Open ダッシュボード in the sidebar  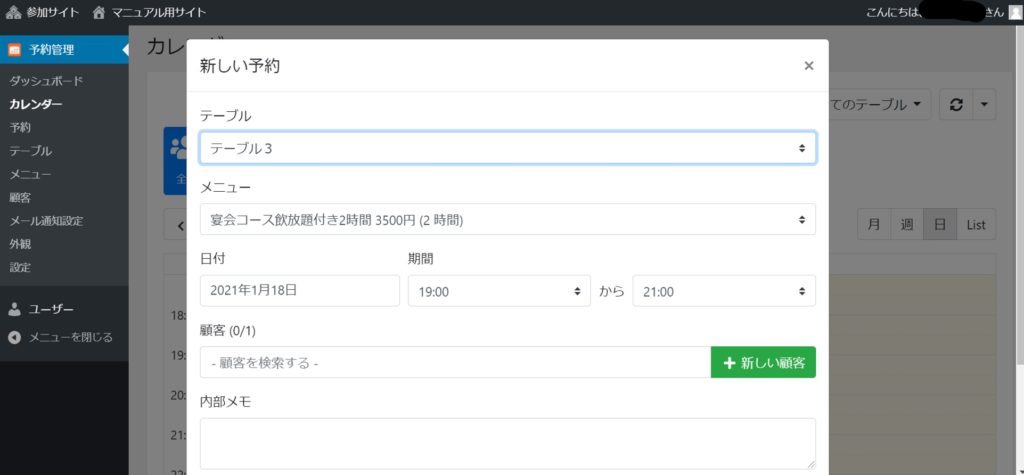(46, 81)
